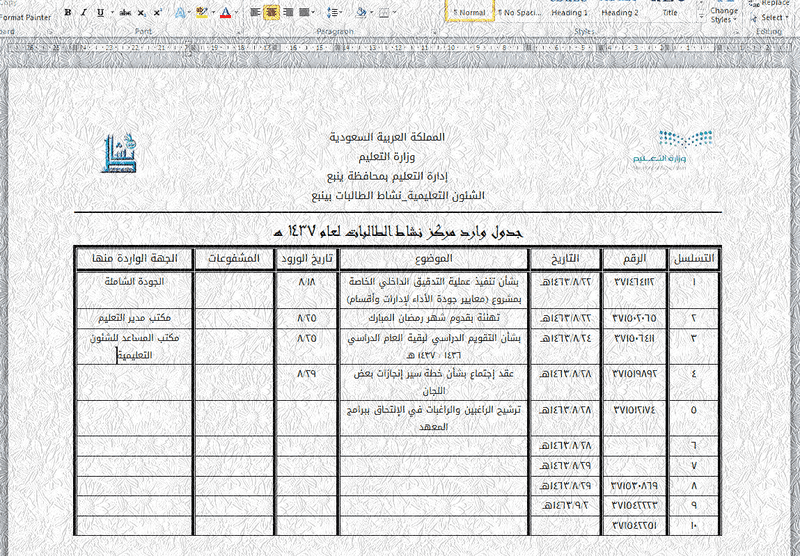Expand Borders dropdown arrow
The width and height of the screenshot is (800, 556).
[x=394, y=13]
